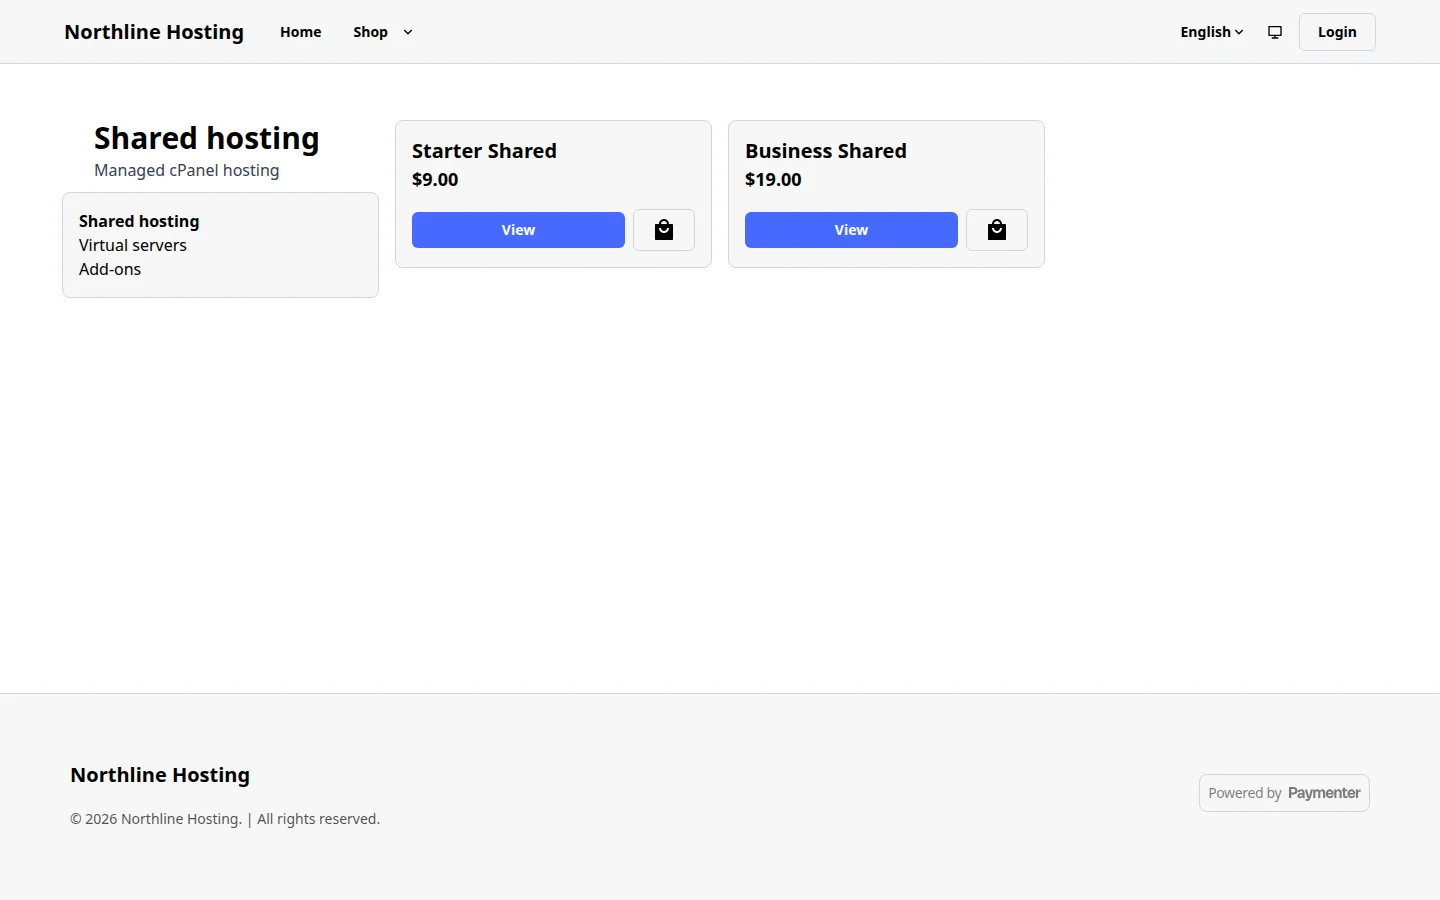Click the Login button
Image resolution: width=1440 pixels, height=900 pixels.
1337,32
